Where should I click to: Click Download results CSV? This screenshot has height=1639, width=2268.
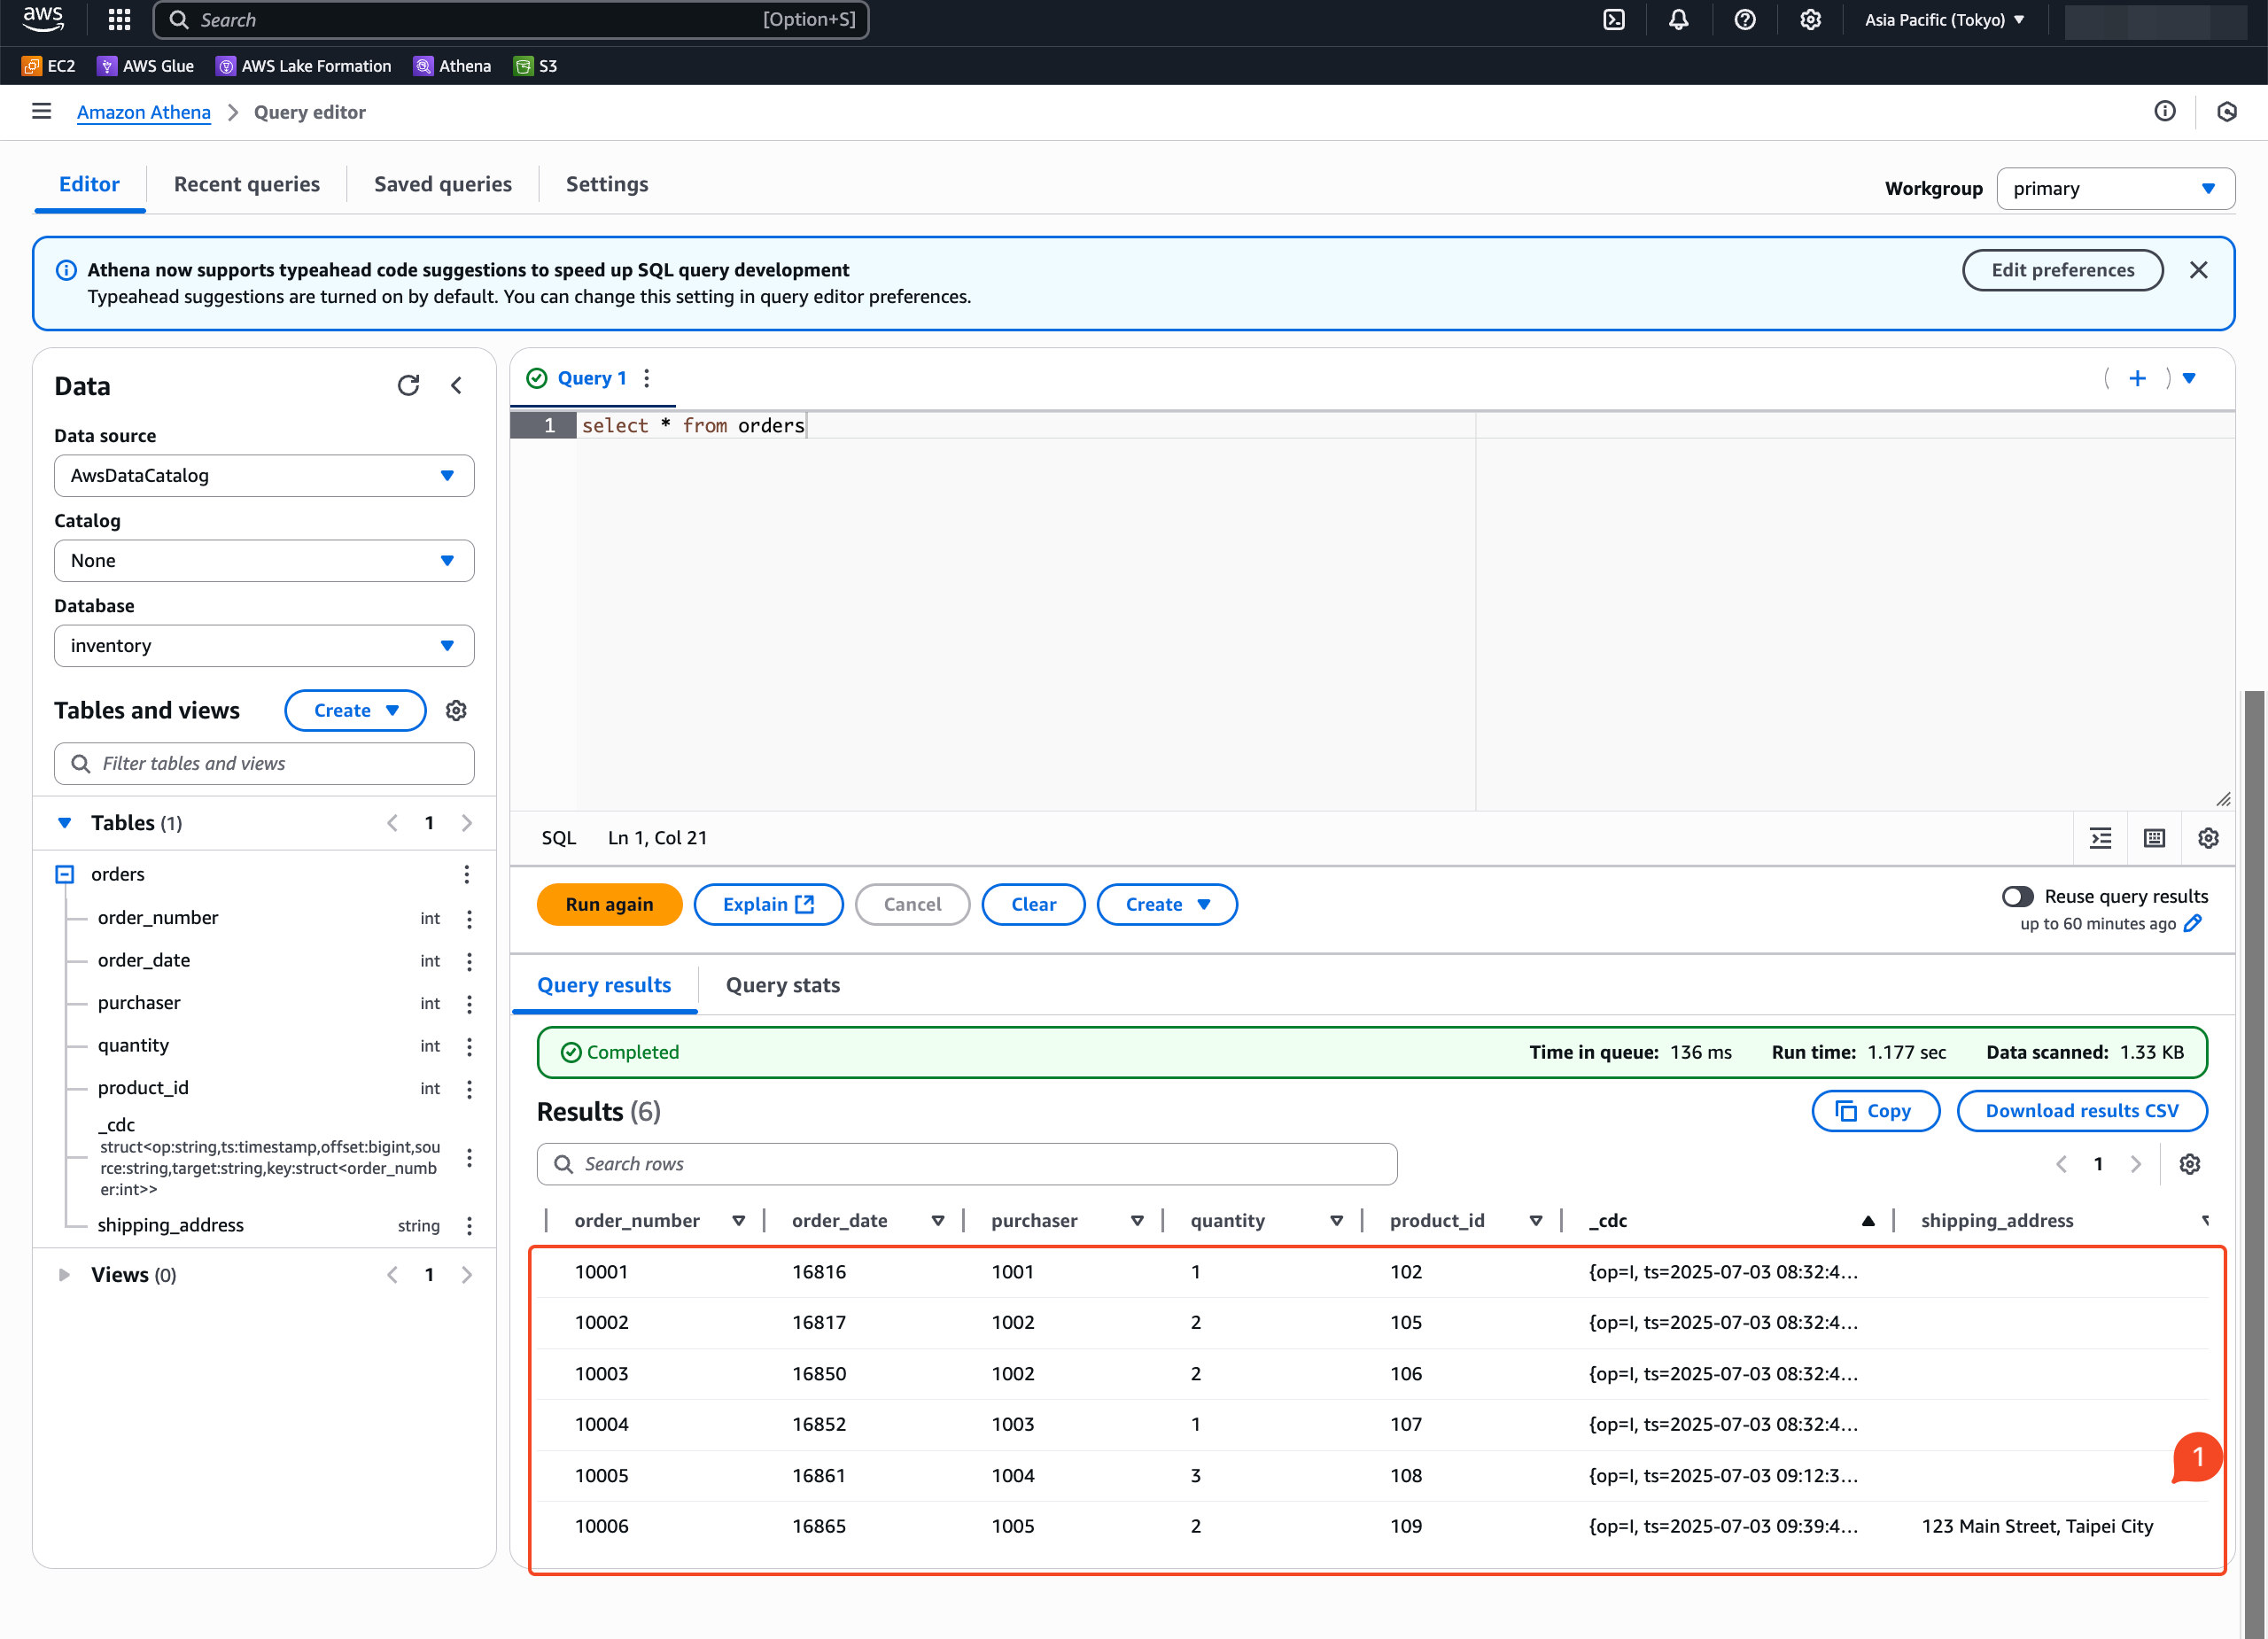point(2082,1111)
